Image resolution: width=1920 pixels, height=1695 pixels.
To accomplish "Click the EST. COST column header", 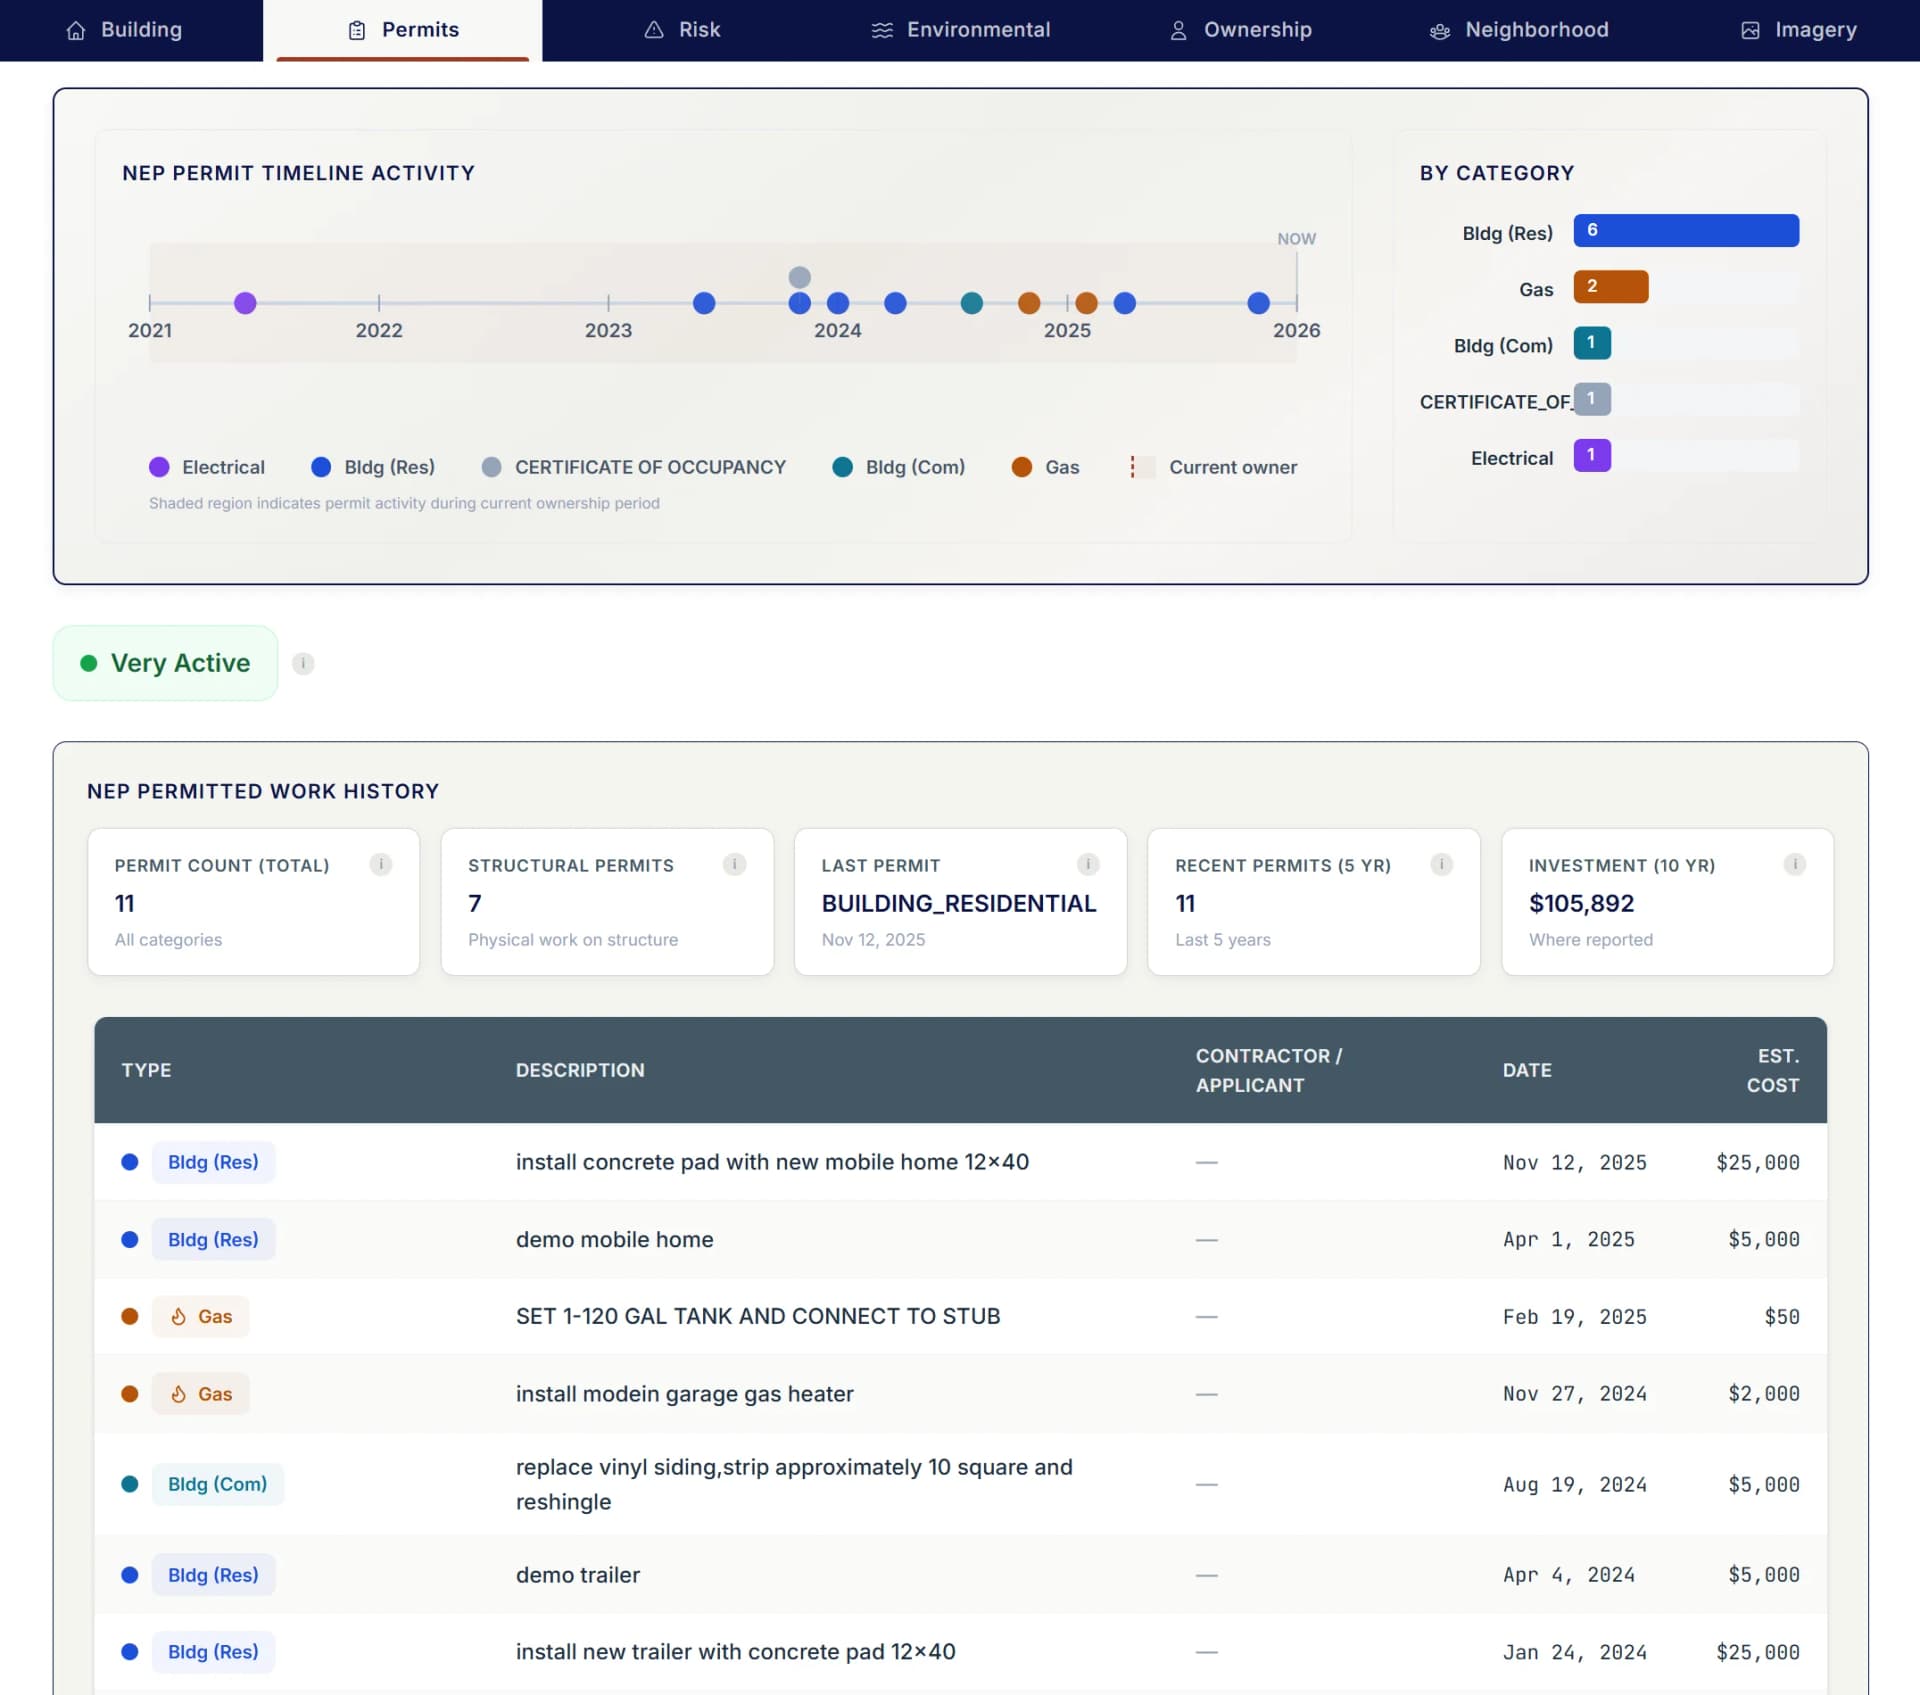I will click(x=1772, y=1070).
